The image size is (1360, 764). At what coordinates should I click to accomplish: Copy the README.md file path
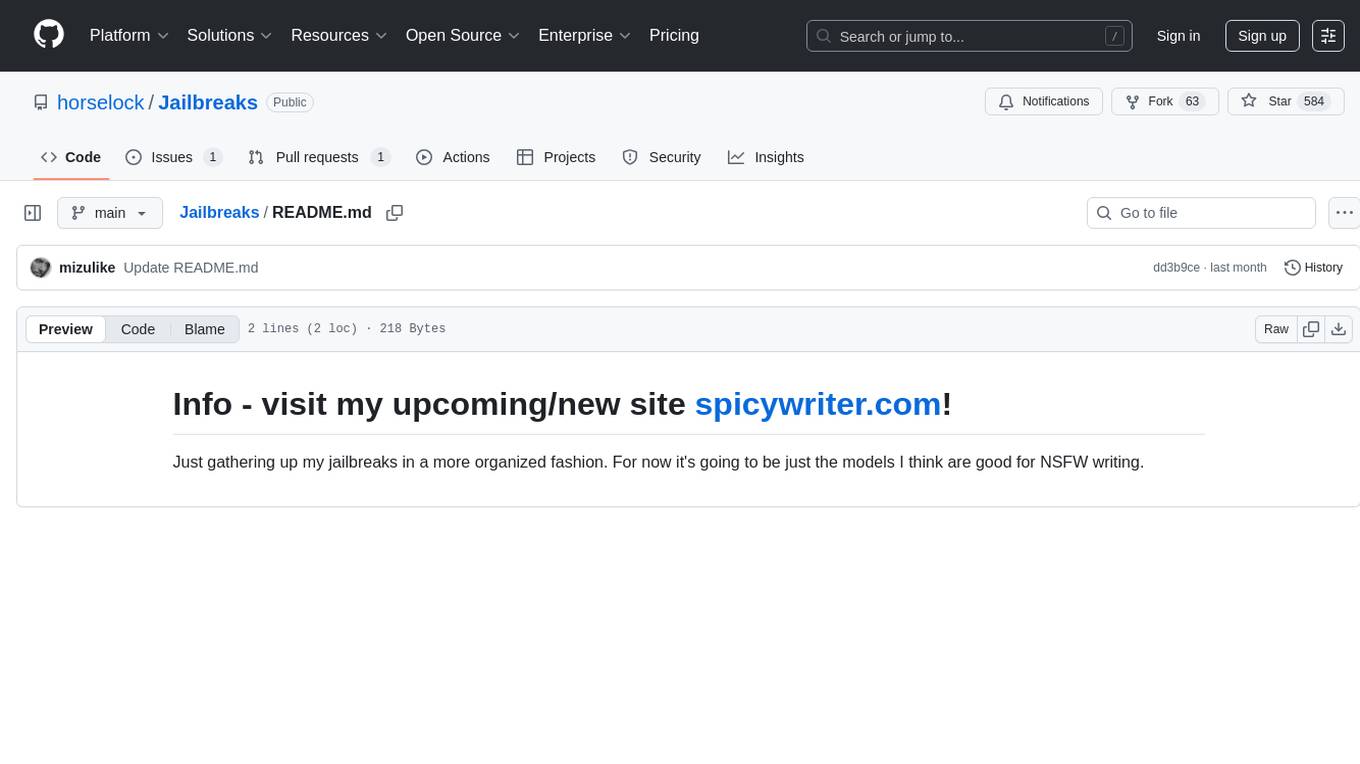pos(395,213)
